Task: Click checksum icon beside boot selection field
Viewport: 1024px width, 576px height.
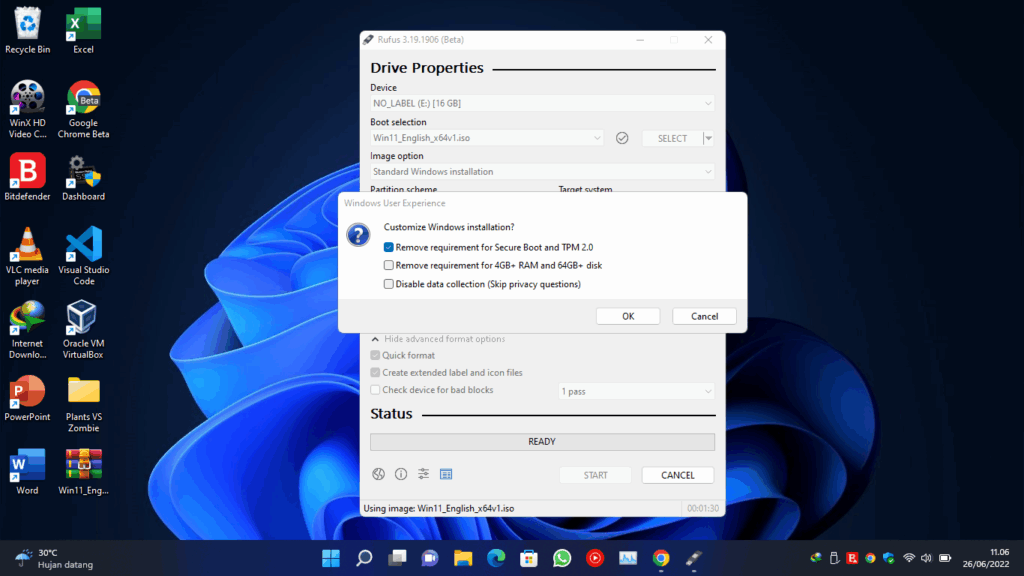Action: coord(622,137)
